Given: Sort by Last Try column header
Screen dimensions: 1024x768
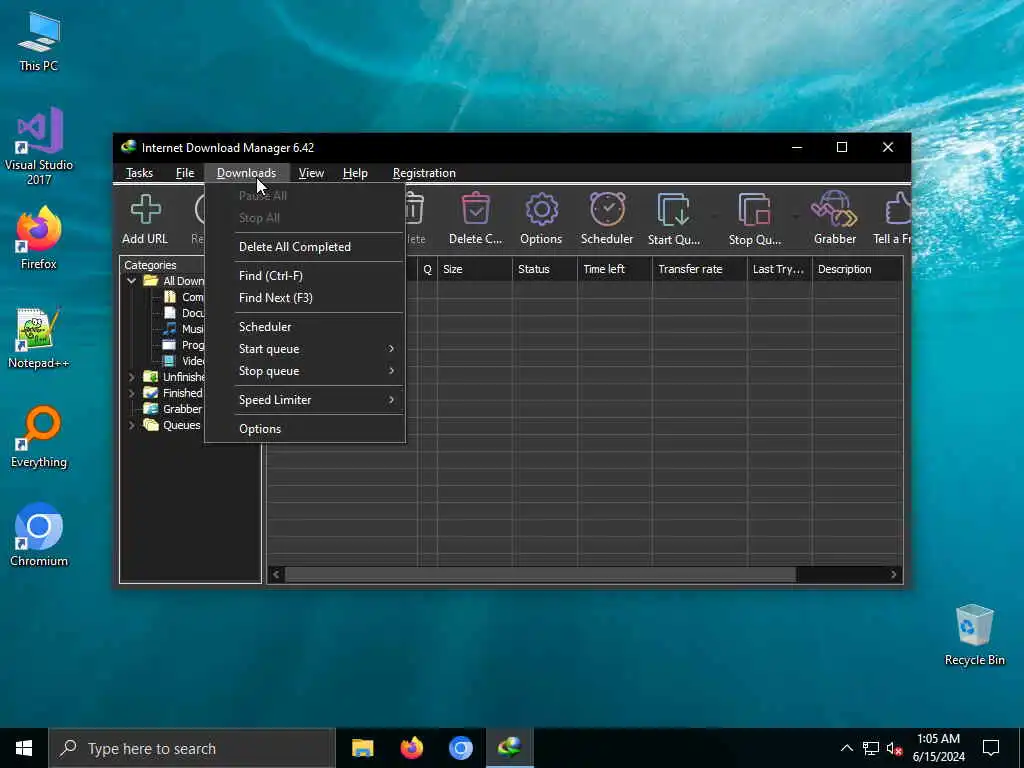Looking at the screenshot, I should pos(779,269).
